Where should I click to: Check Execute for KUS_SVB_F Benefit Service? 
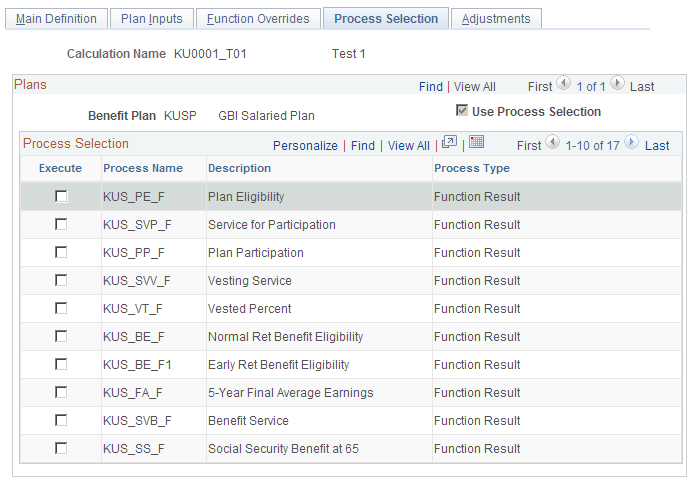click(x=61, y=420)
